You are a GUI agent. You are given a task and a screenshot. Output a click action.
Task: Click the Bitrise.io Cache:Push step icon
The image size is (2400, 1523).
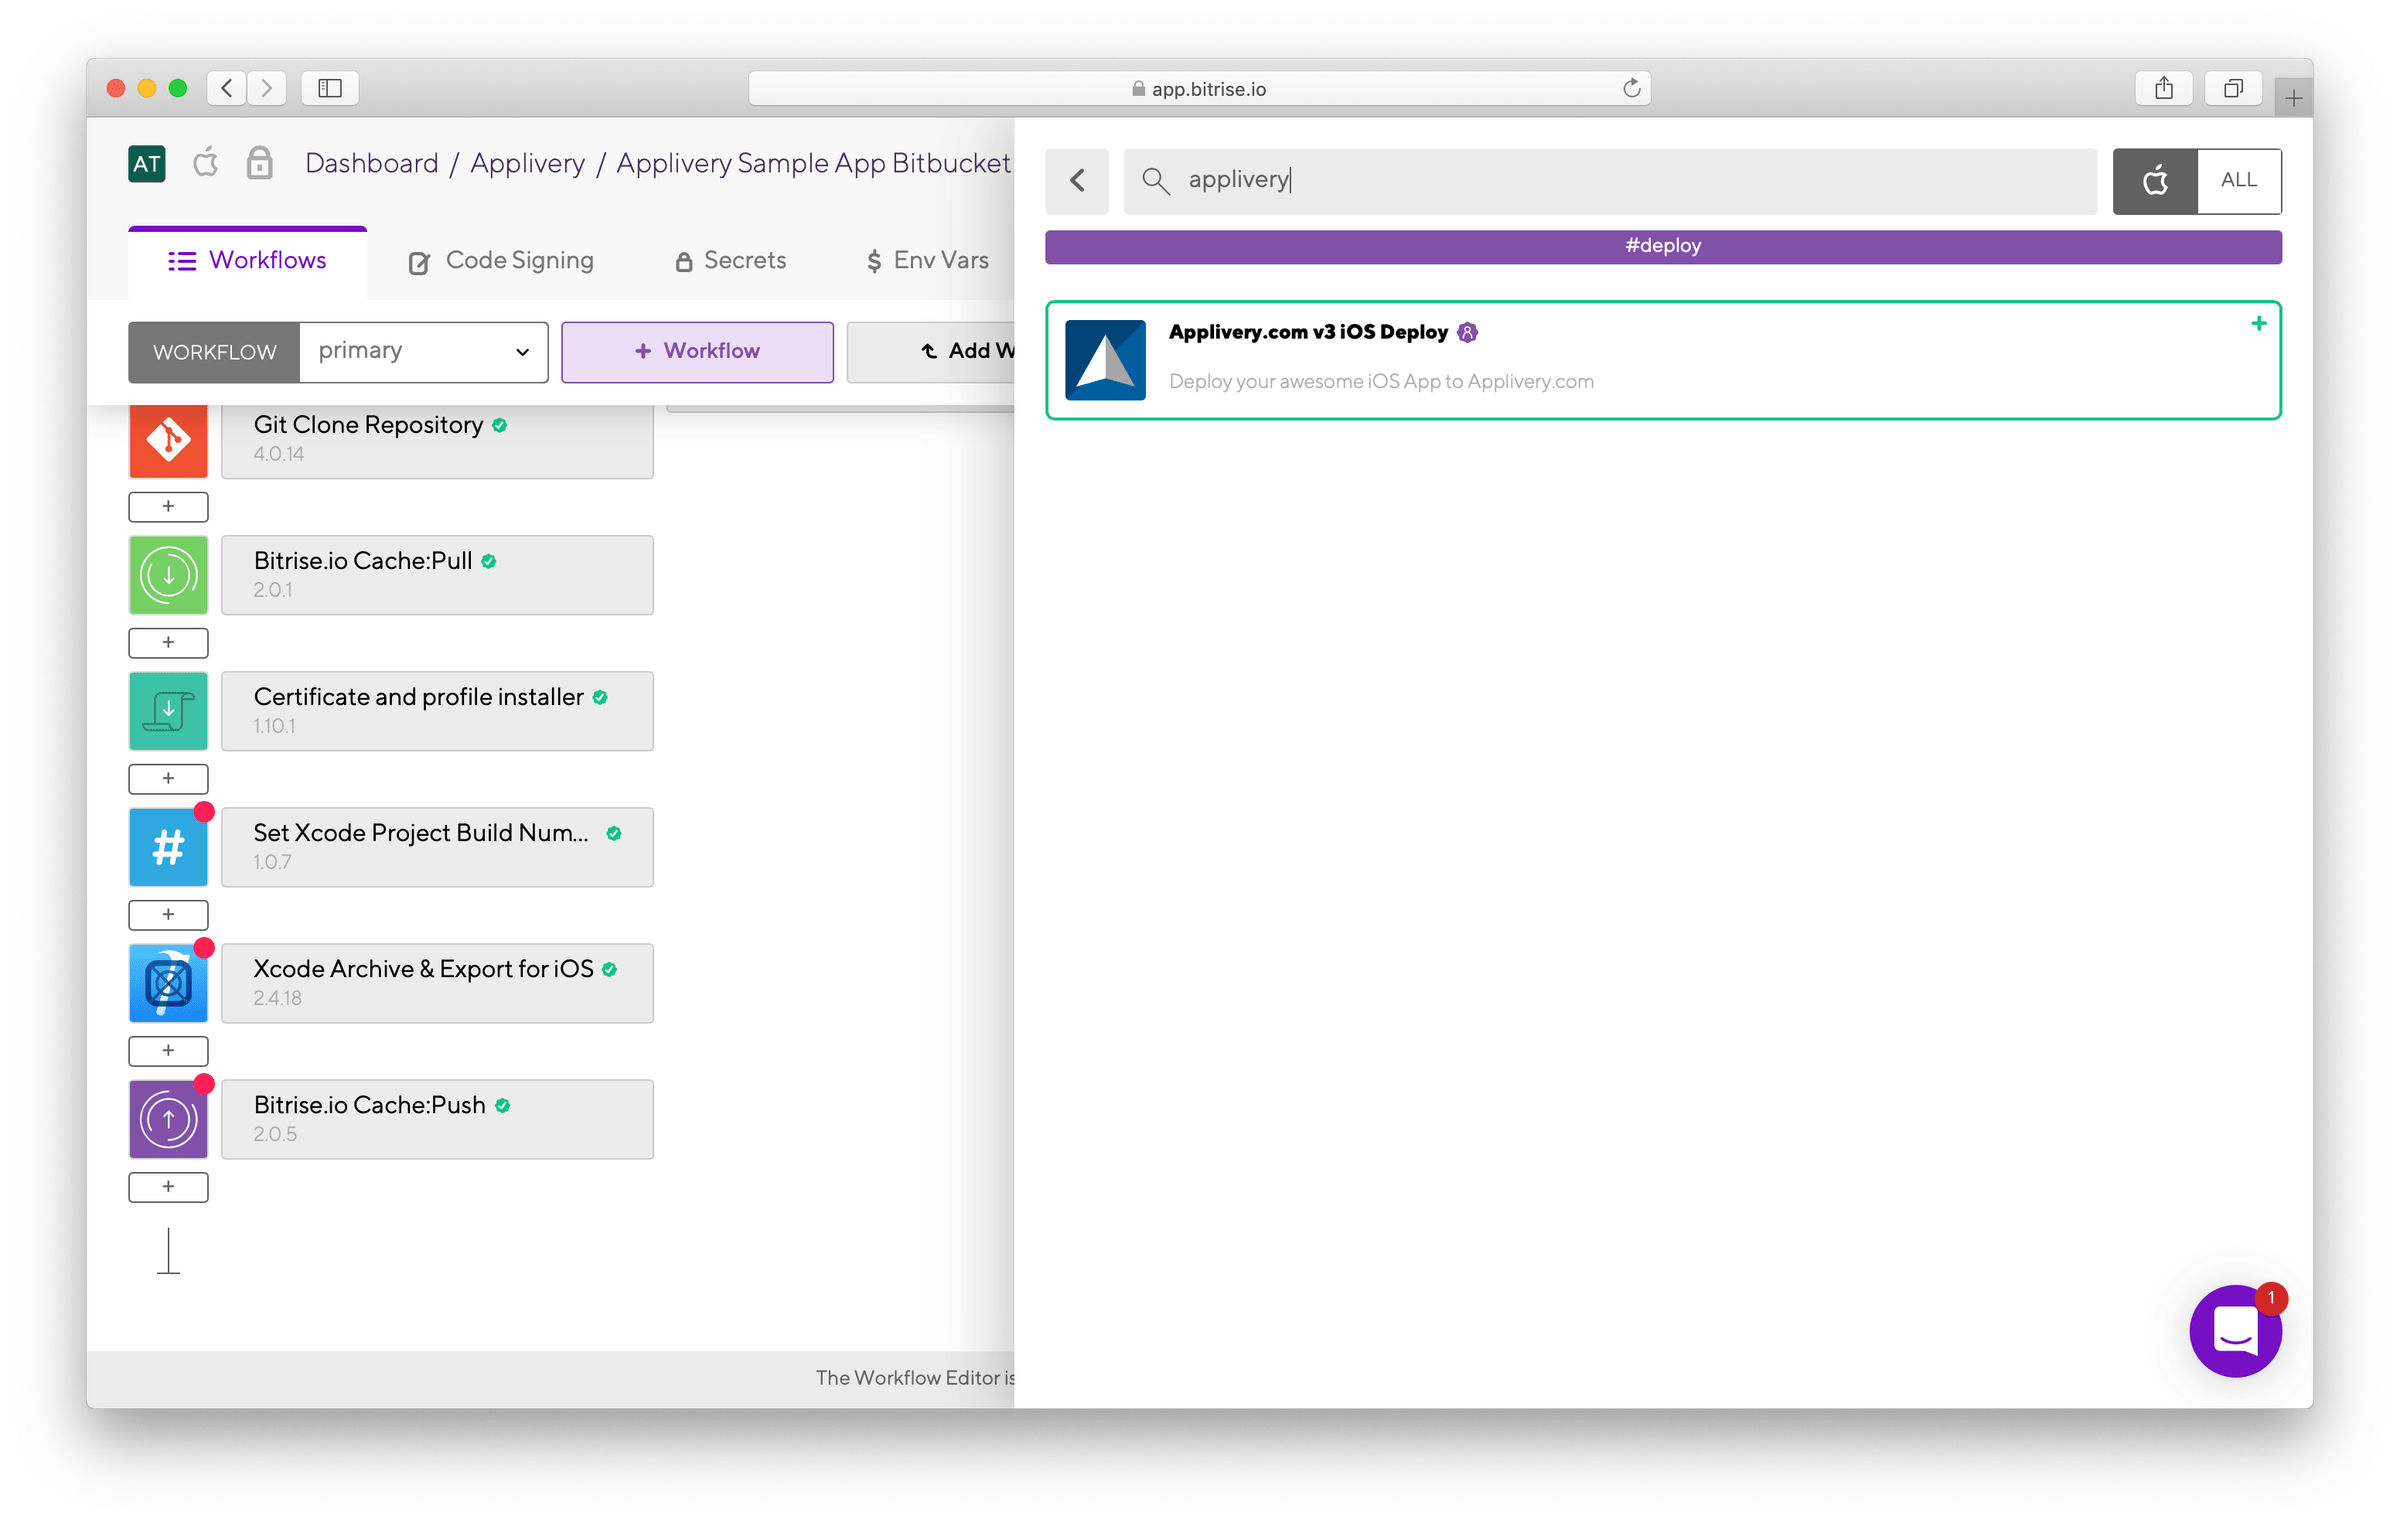168,1119
